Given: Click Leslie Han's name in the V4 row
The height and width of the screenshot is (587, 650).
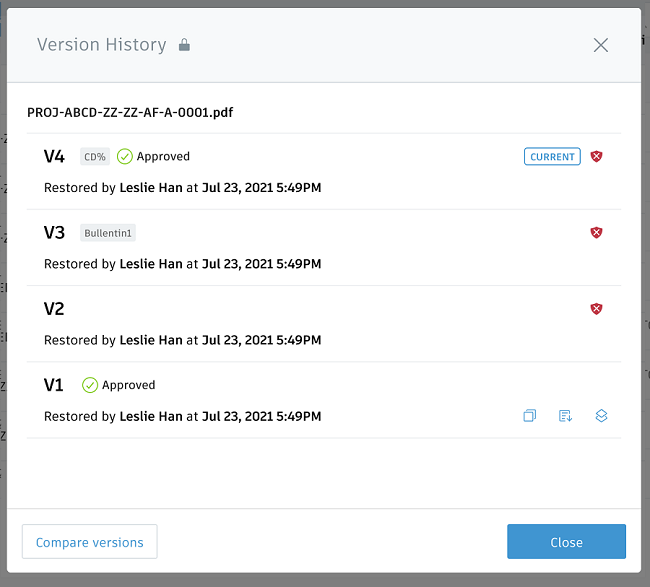Looking at the screenshot, I should tap(151, 188).
